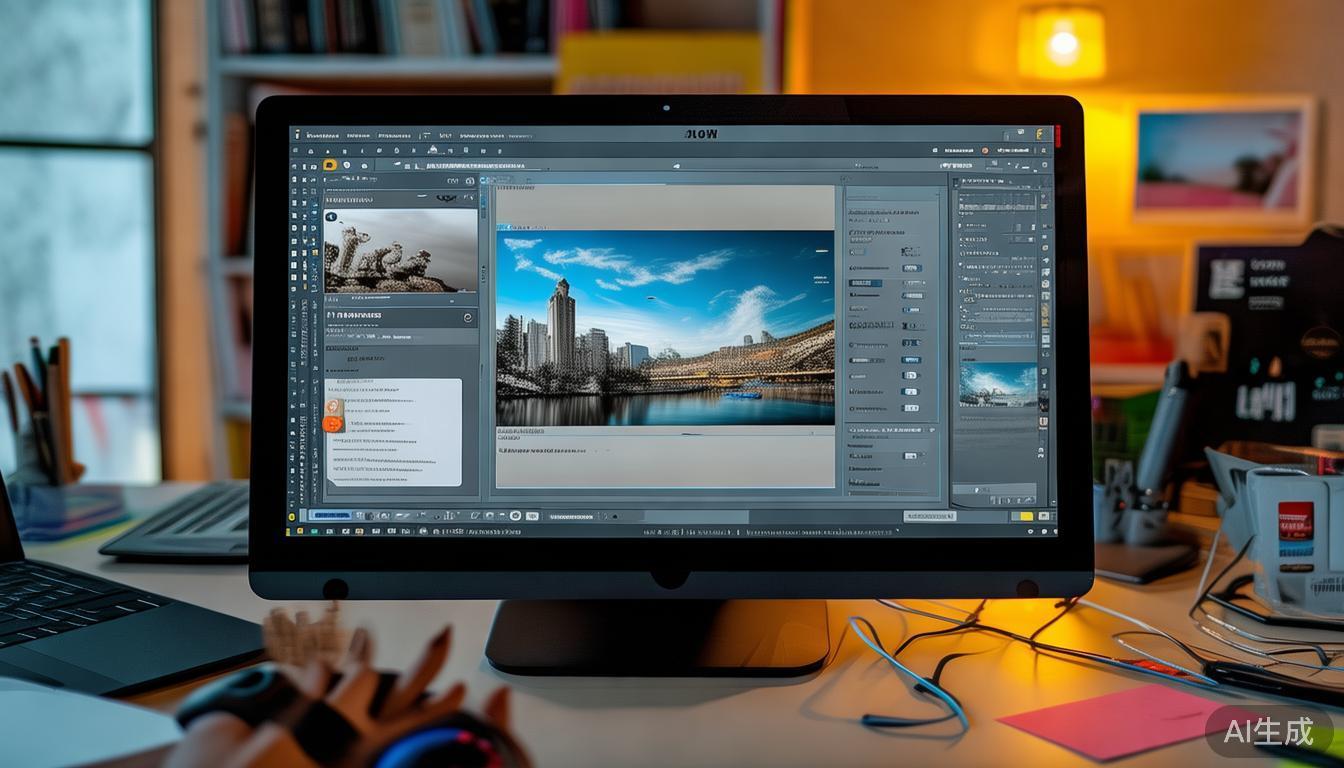Toggle the highlighted blue field in the settings panel

865,283
